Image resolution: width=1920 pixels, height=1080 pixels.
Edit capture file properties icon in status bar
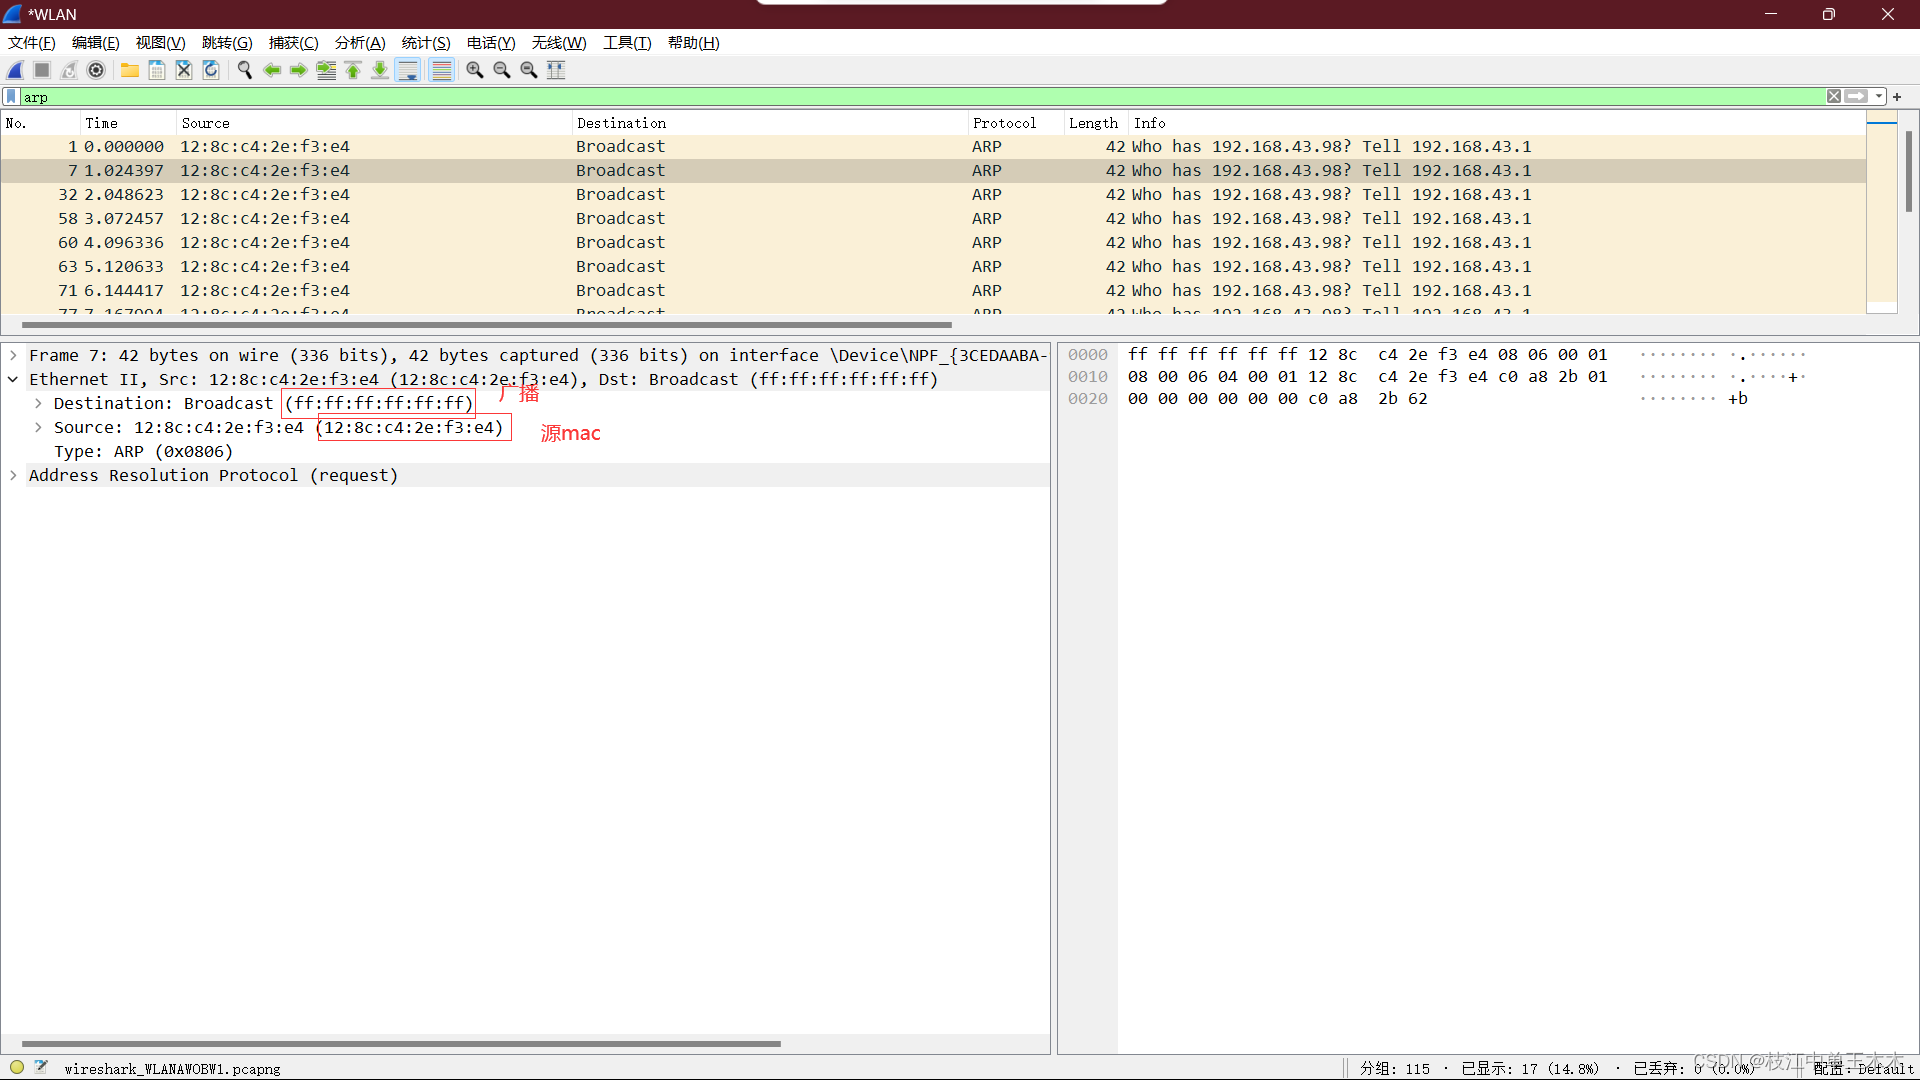(41, 1067)
